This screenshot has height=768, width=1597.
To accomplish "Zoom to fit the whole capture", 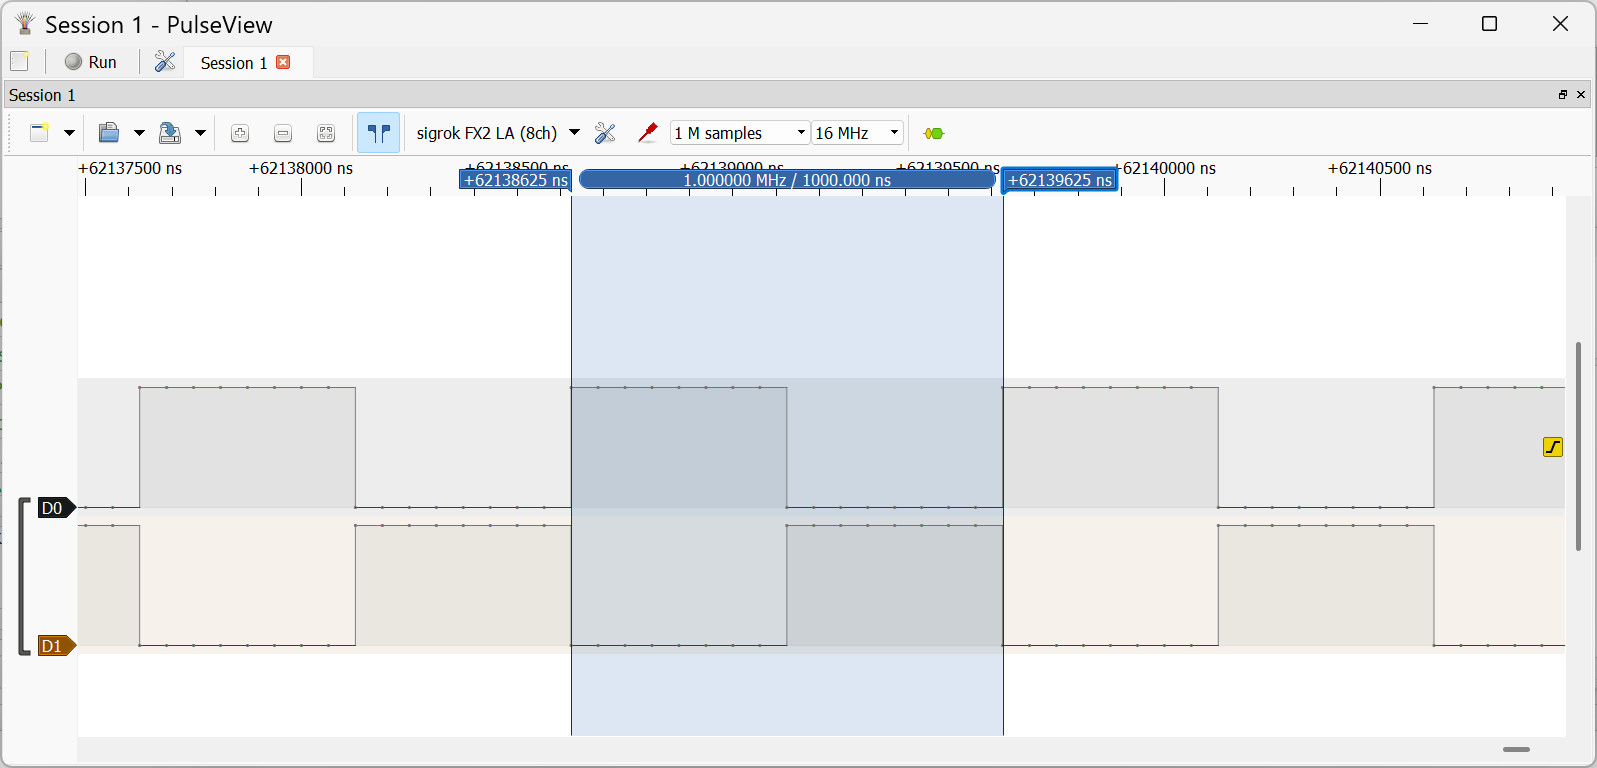I will tap(326, 133).
